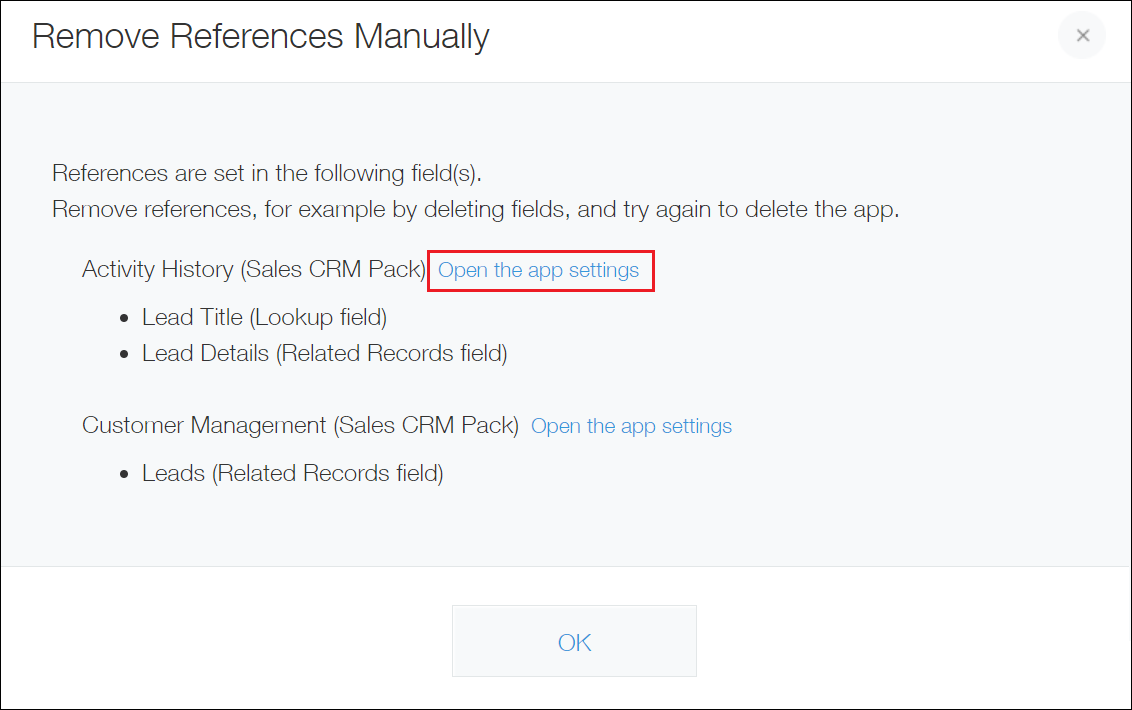Click the Sales CRM Pack text near Activity History
Screen dimensions: 1132x710
click(x=331, y=269)
